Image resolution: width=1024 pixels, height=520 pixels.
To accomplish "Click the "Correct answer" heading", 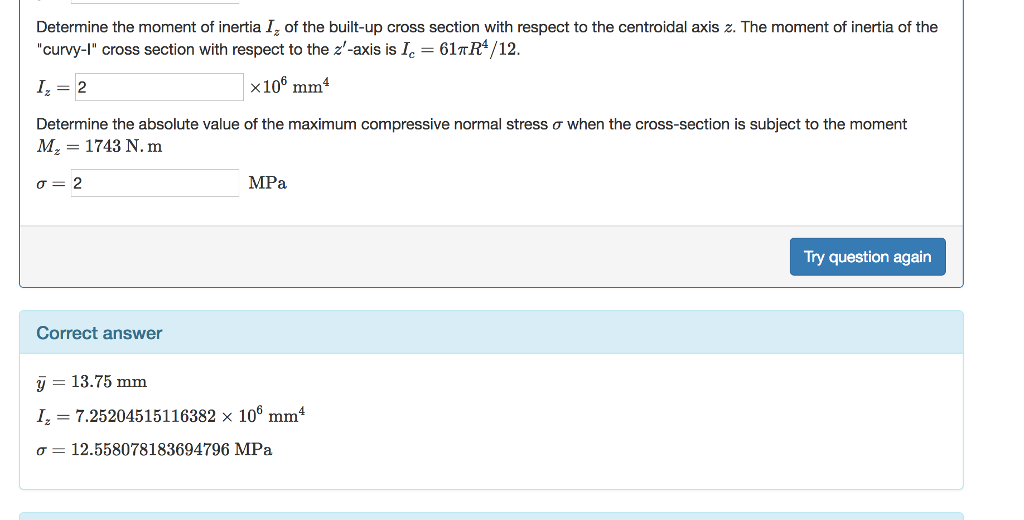I will [99, 333].
